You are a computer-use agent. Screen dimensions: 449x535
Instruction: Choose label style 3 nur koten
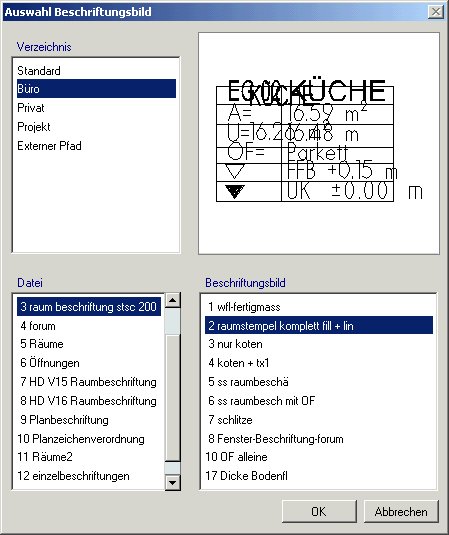coord(235,344)
